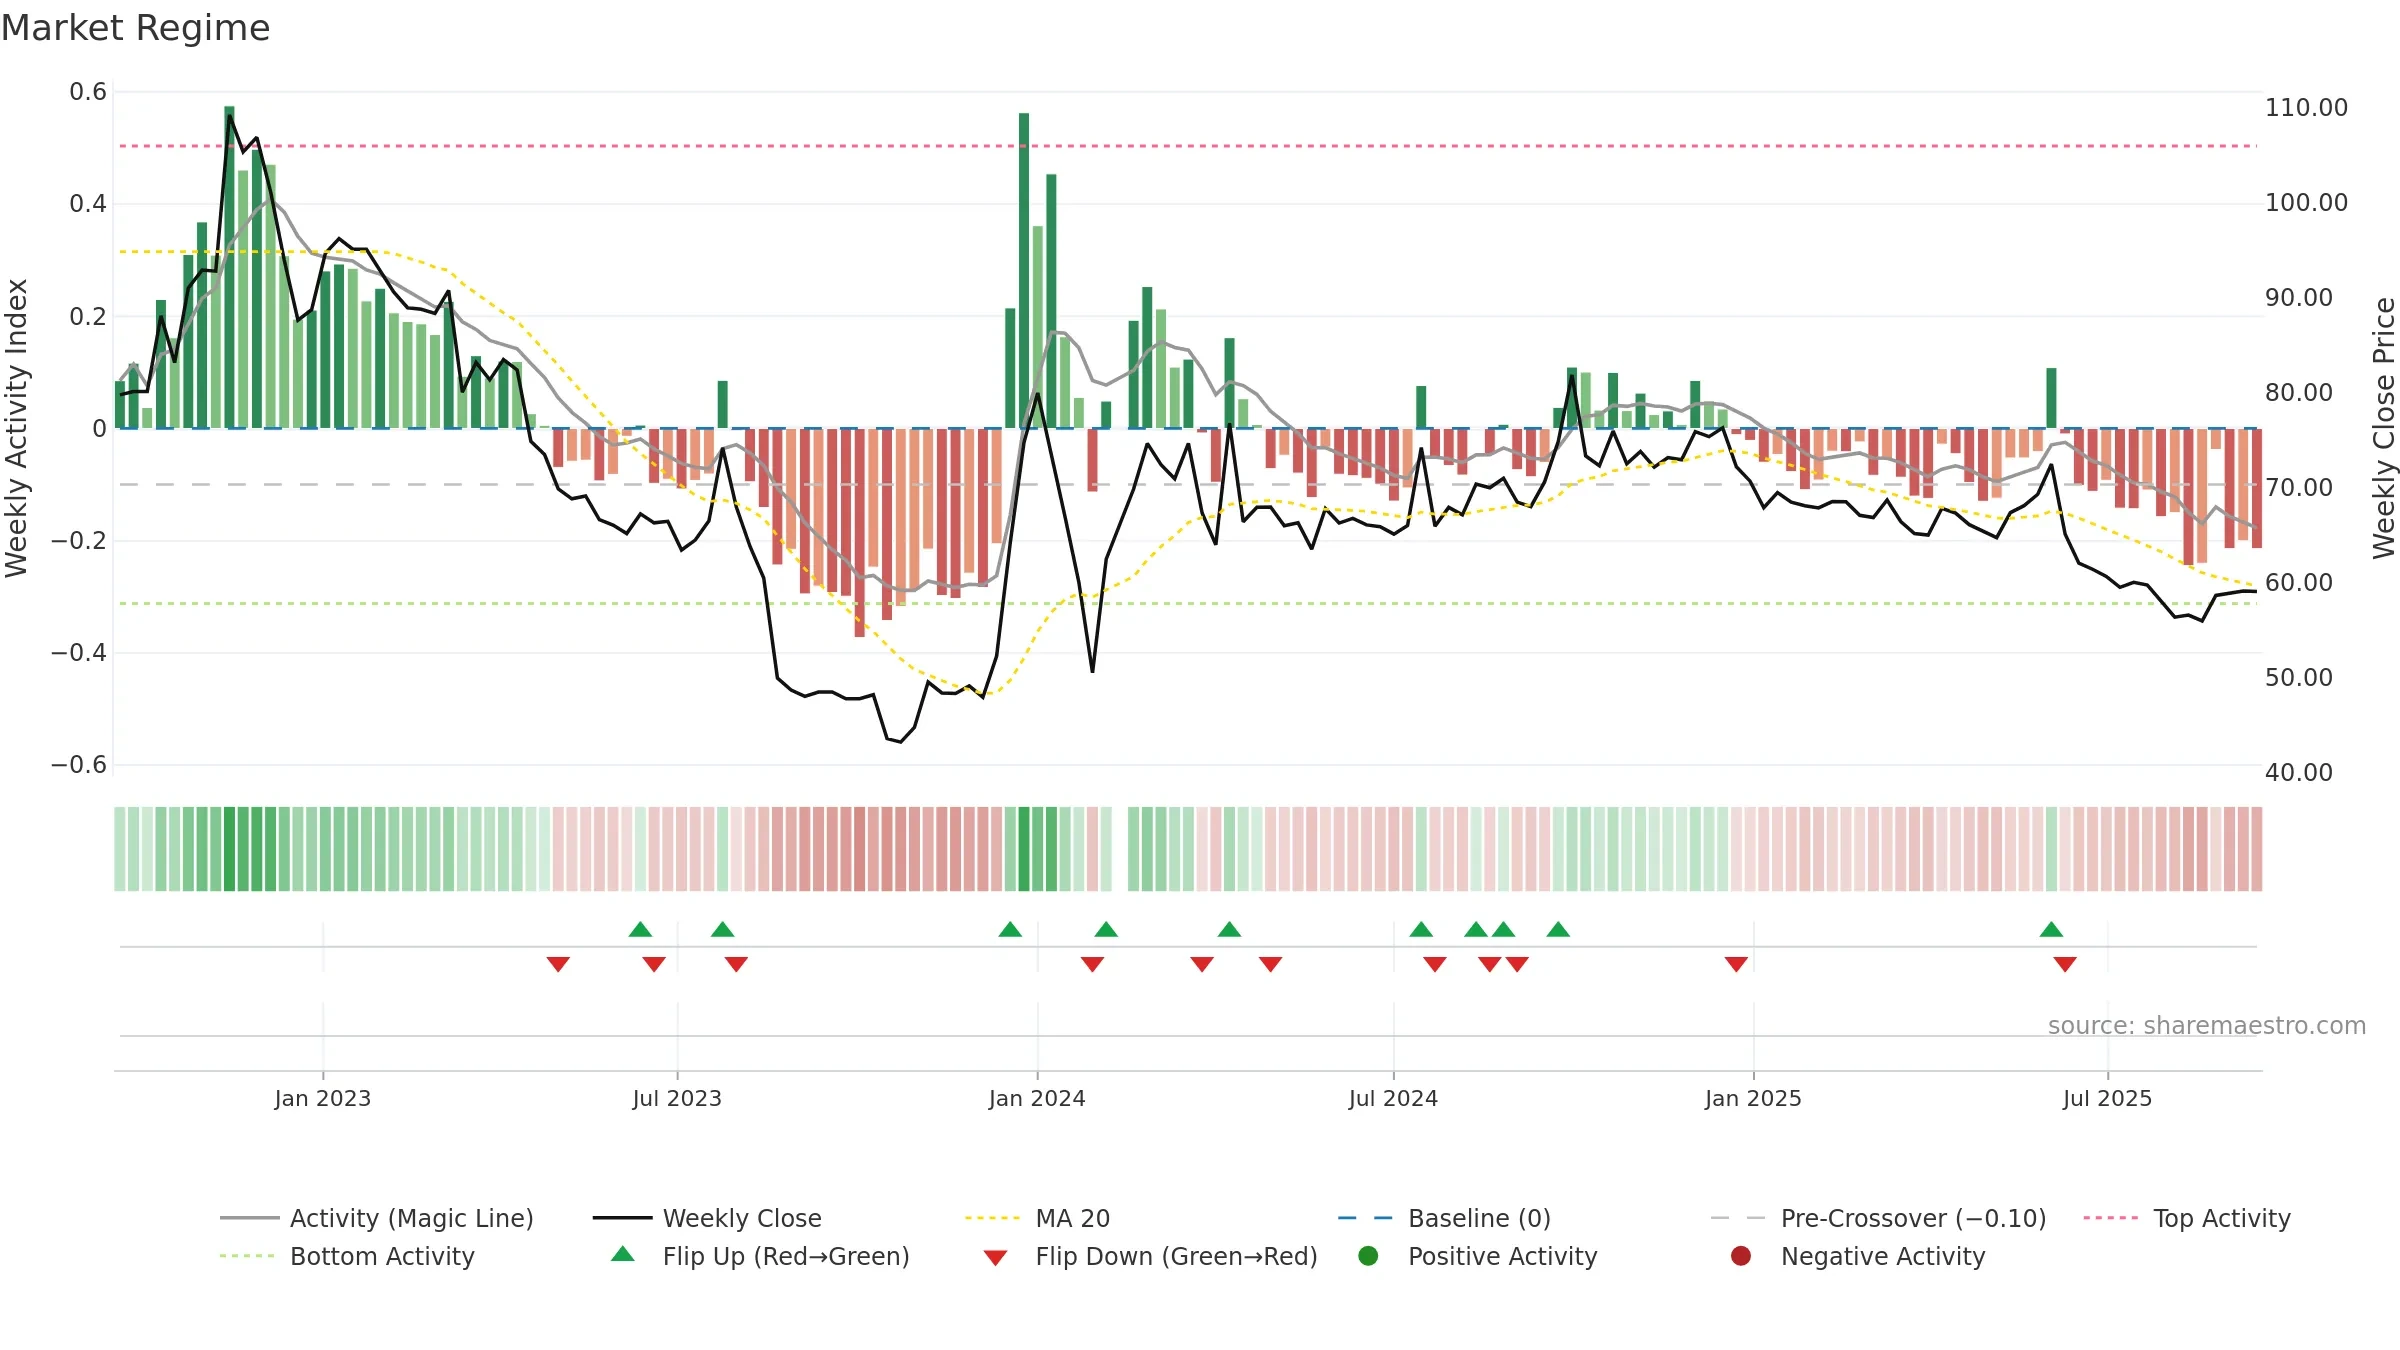Click the Jul 2025 x-axis label
This screenshot has height=1350, width=2400.
tap(2107, 1099)
